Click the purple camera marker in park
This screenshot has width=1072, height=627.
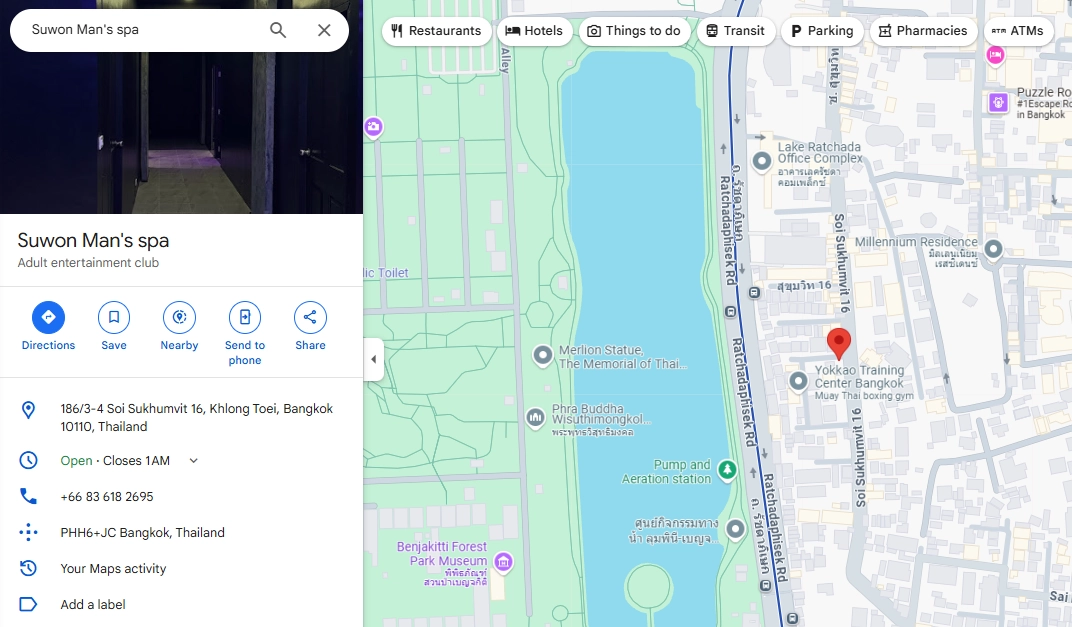click(x=373, y=126)
